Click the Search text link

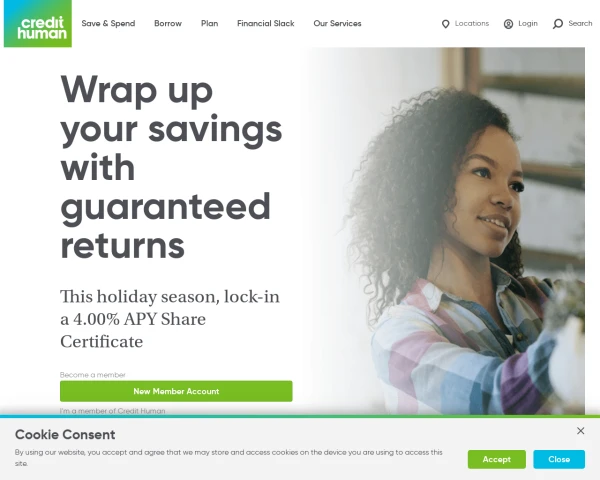(x=580, y=23)
